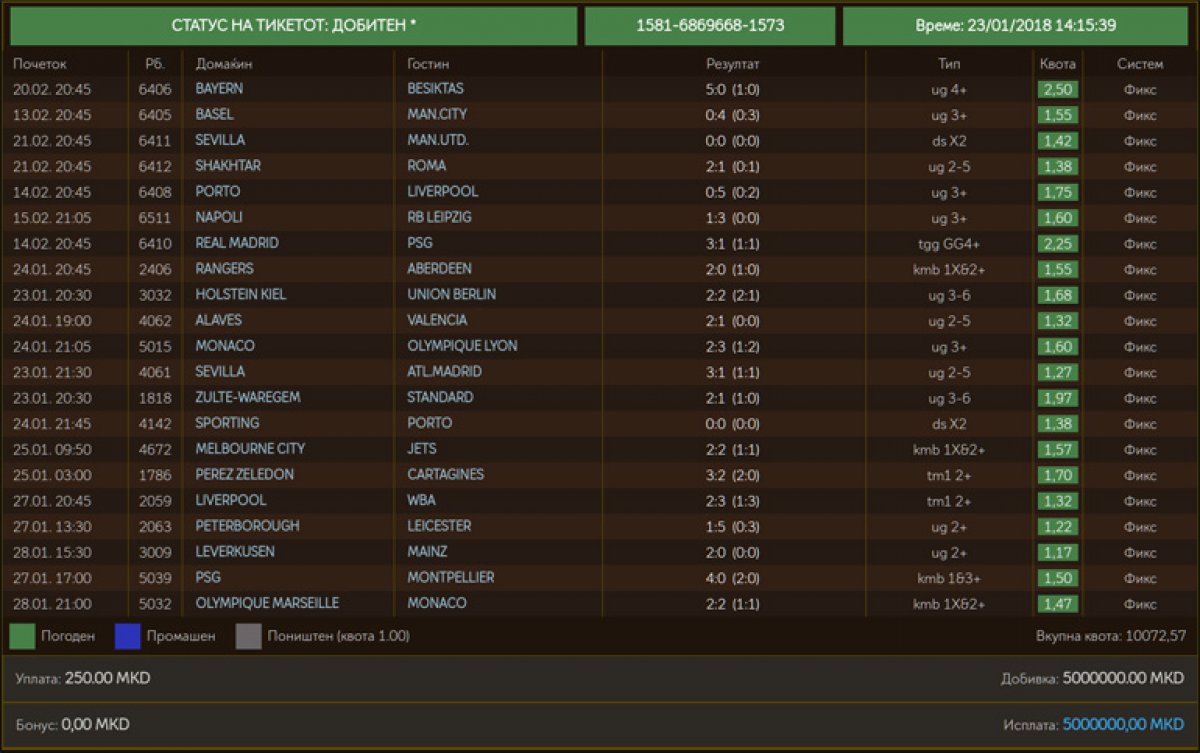Click away team VALENCIA
The height and width of the screenshot is (753, 1200).
click(437, 321)
